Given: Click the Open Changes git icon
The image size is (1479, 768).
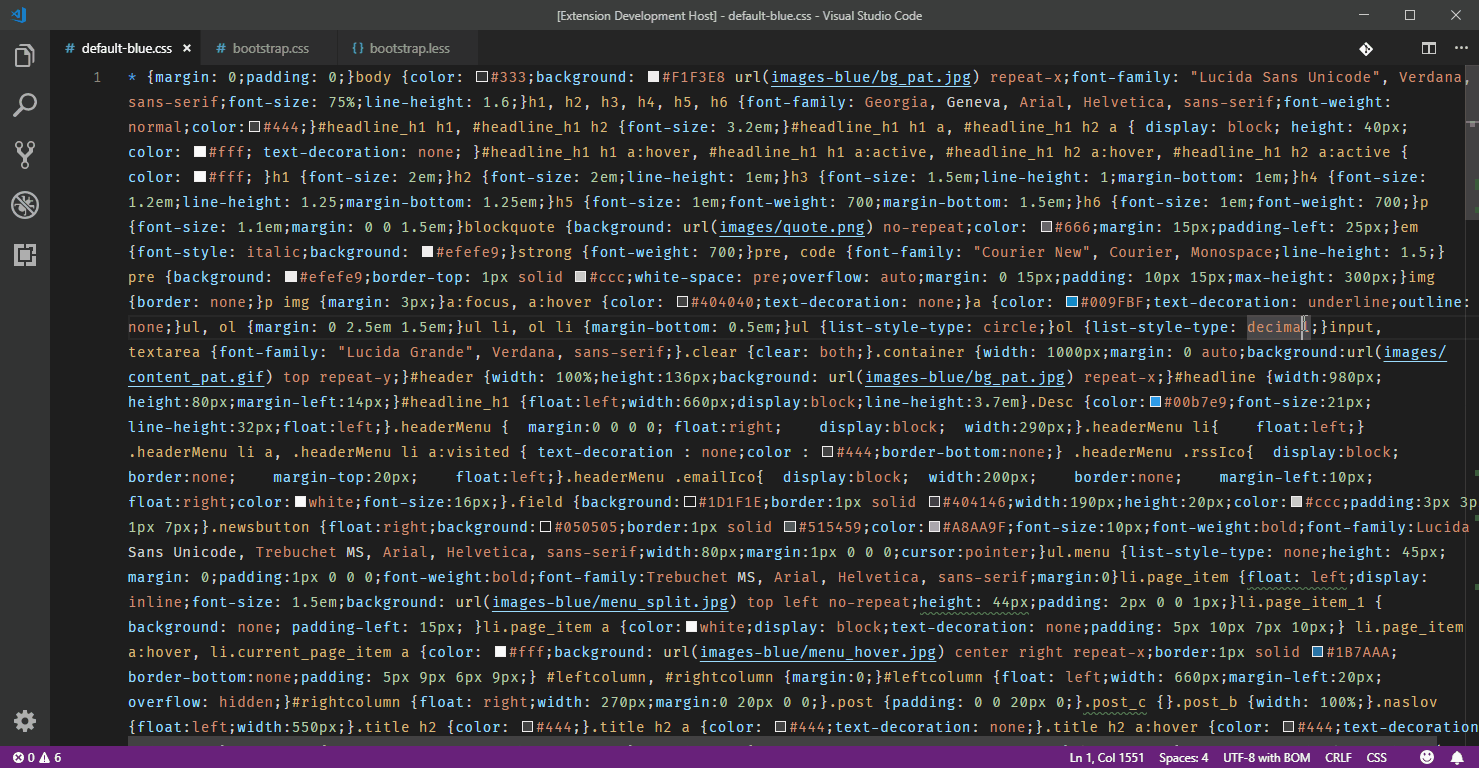Looking at the screenshot, I should [x=1365, y=48].
